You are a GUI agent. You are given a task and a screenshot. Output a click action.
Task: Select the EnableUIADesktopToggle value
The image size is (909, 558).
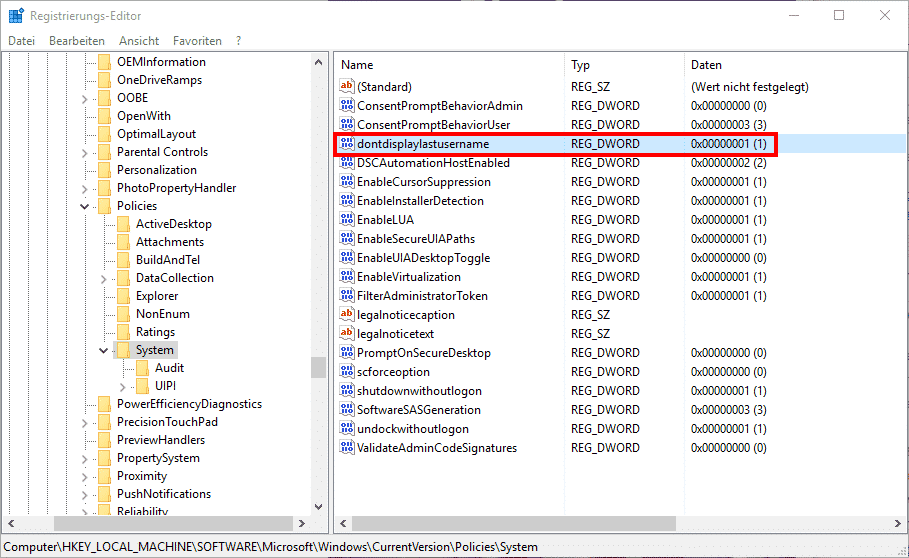[423, 258]
